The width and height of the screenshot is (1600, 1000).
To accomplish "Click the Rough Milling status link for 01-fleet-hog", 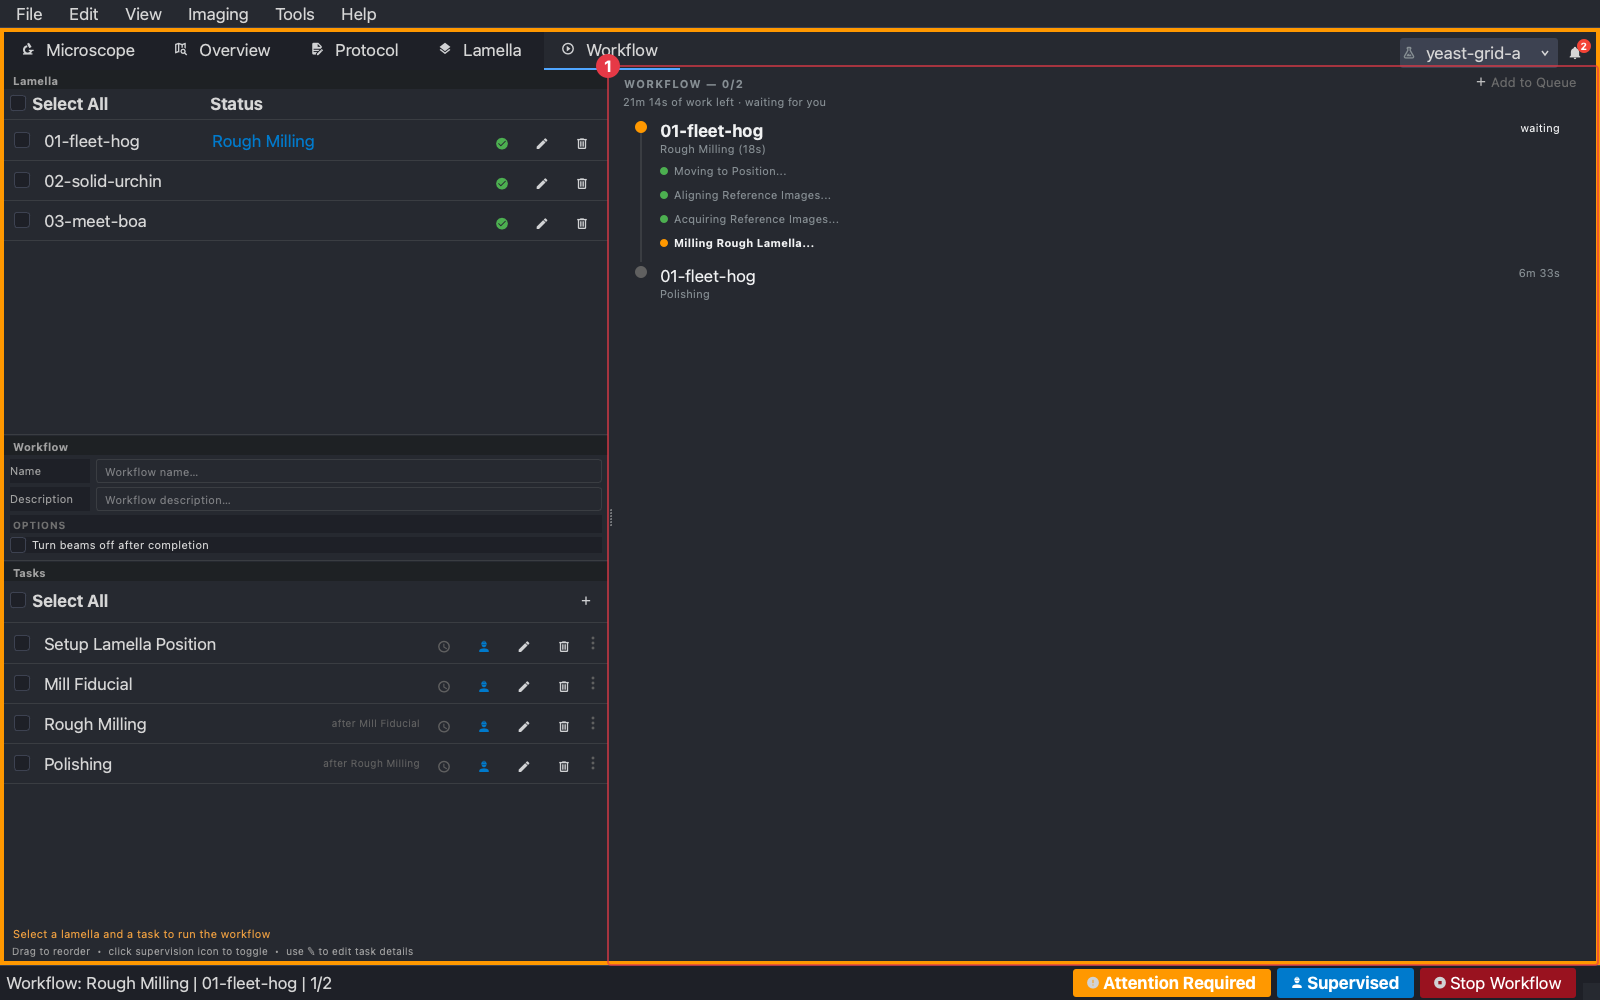I will [x=263, y=141].
